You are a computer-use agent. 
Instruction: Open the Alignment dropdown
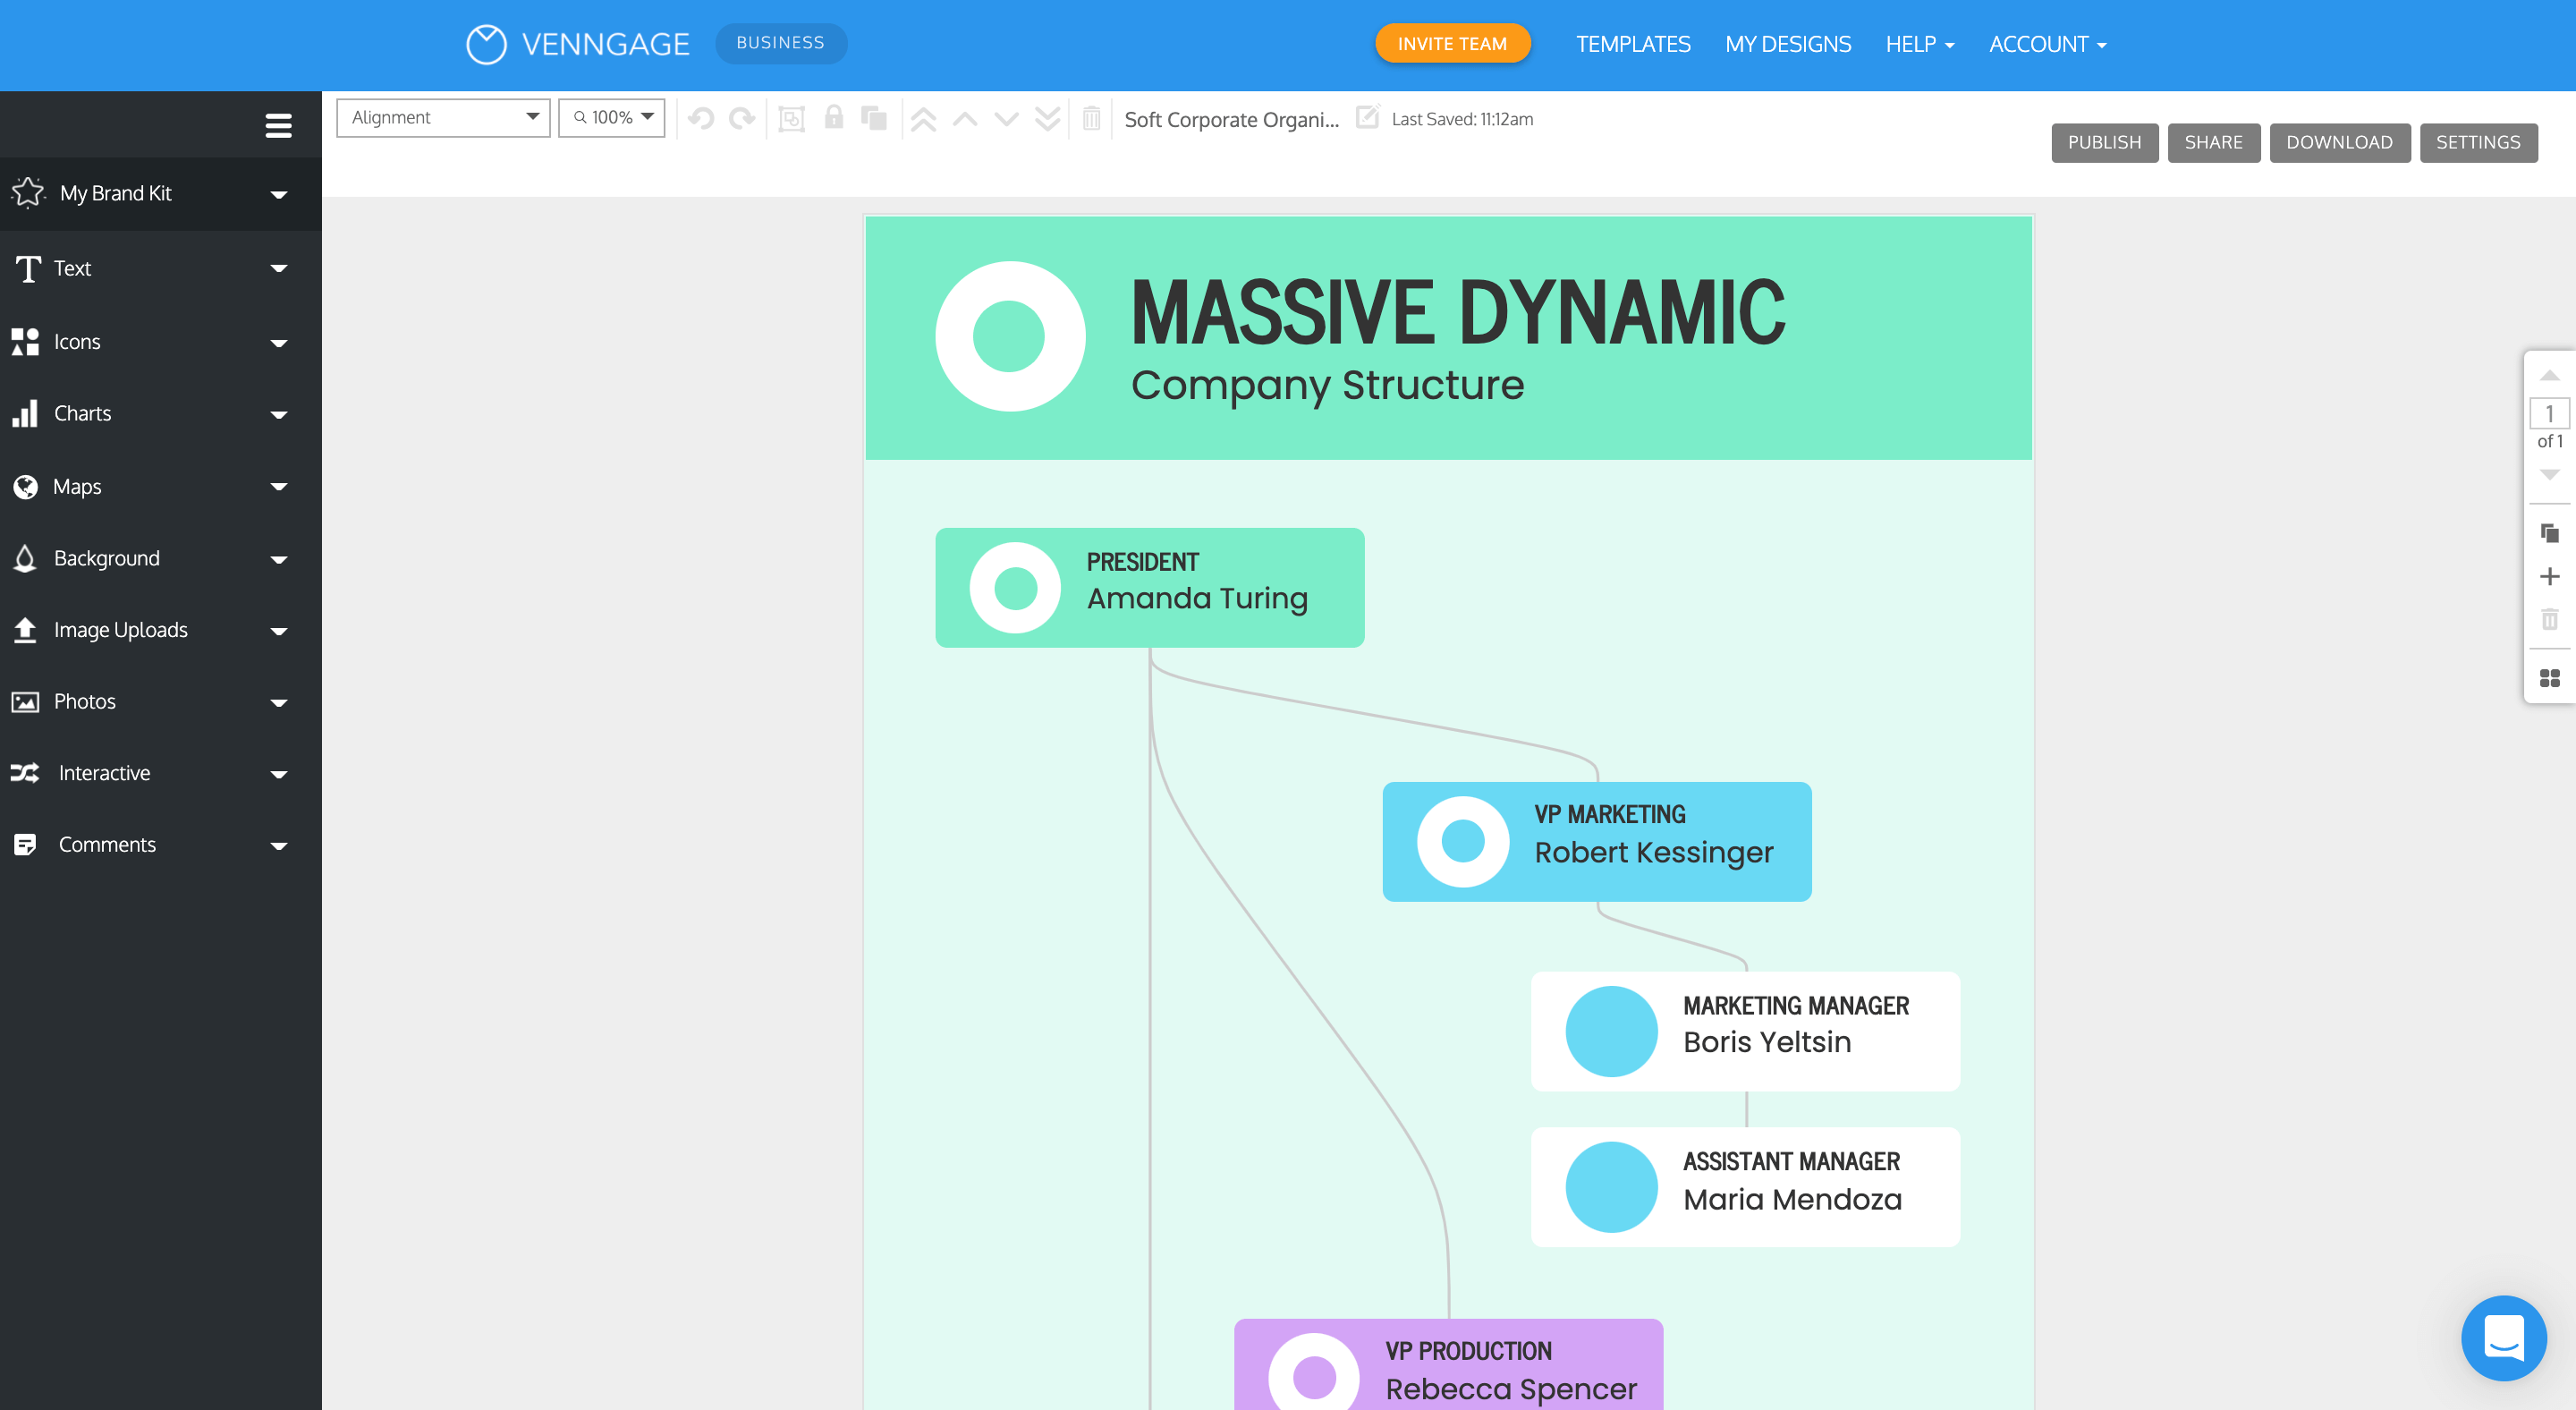443,118
